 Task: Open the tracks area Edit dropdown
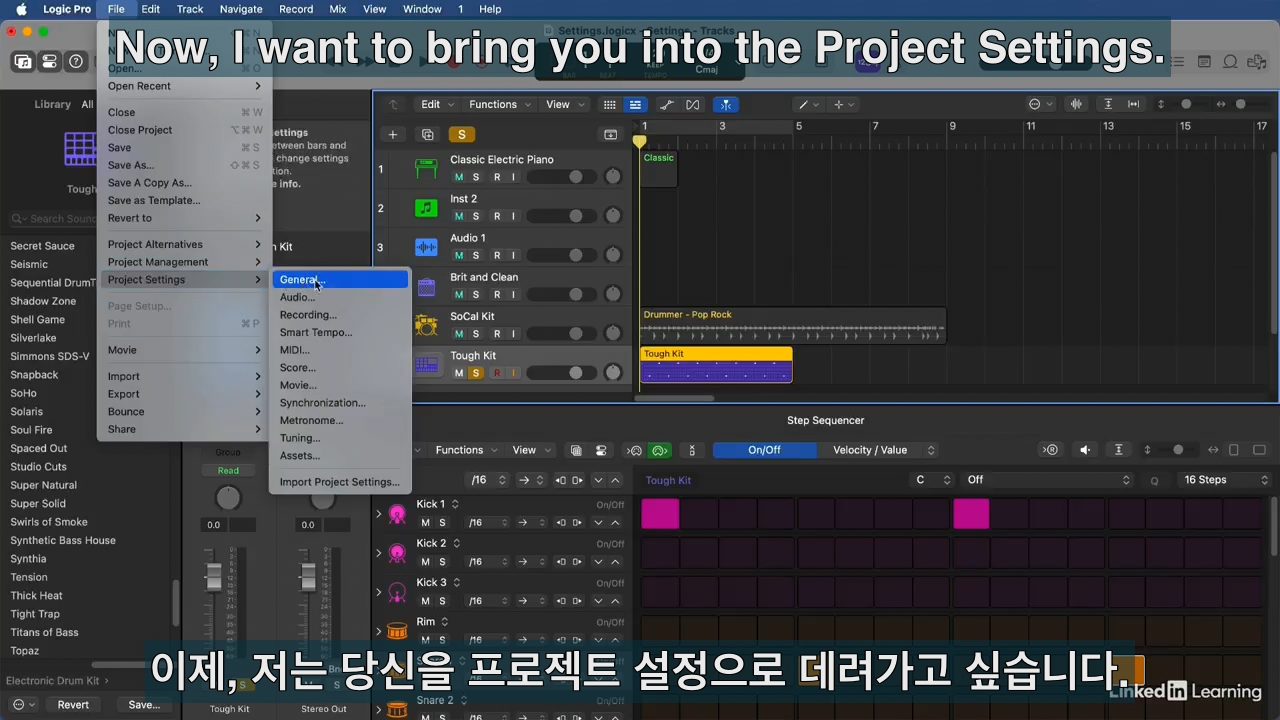(436, 104)
